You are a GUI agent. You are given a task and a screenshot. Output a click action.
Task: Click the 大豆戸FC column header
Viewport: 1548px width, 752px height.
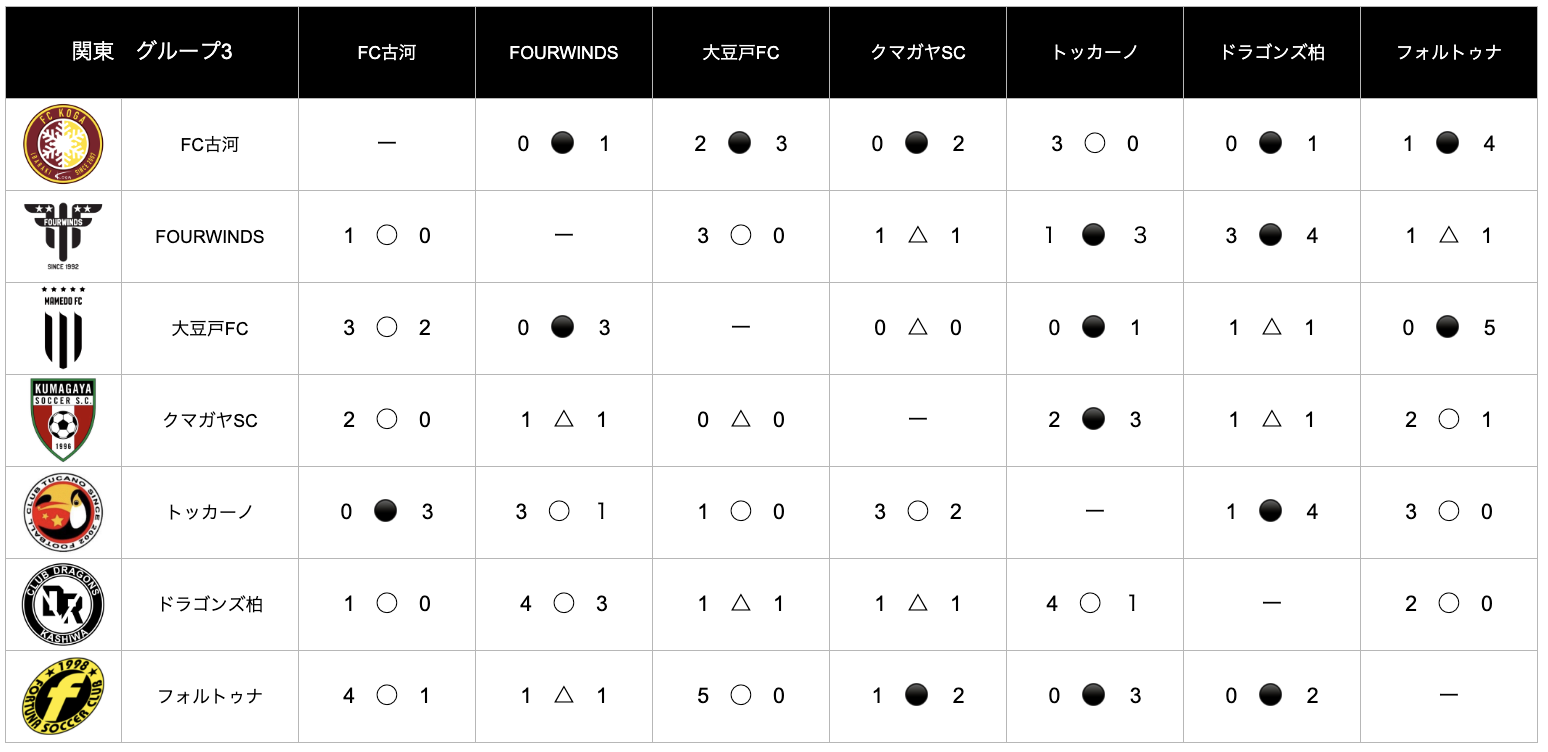(x=740, y=52)
